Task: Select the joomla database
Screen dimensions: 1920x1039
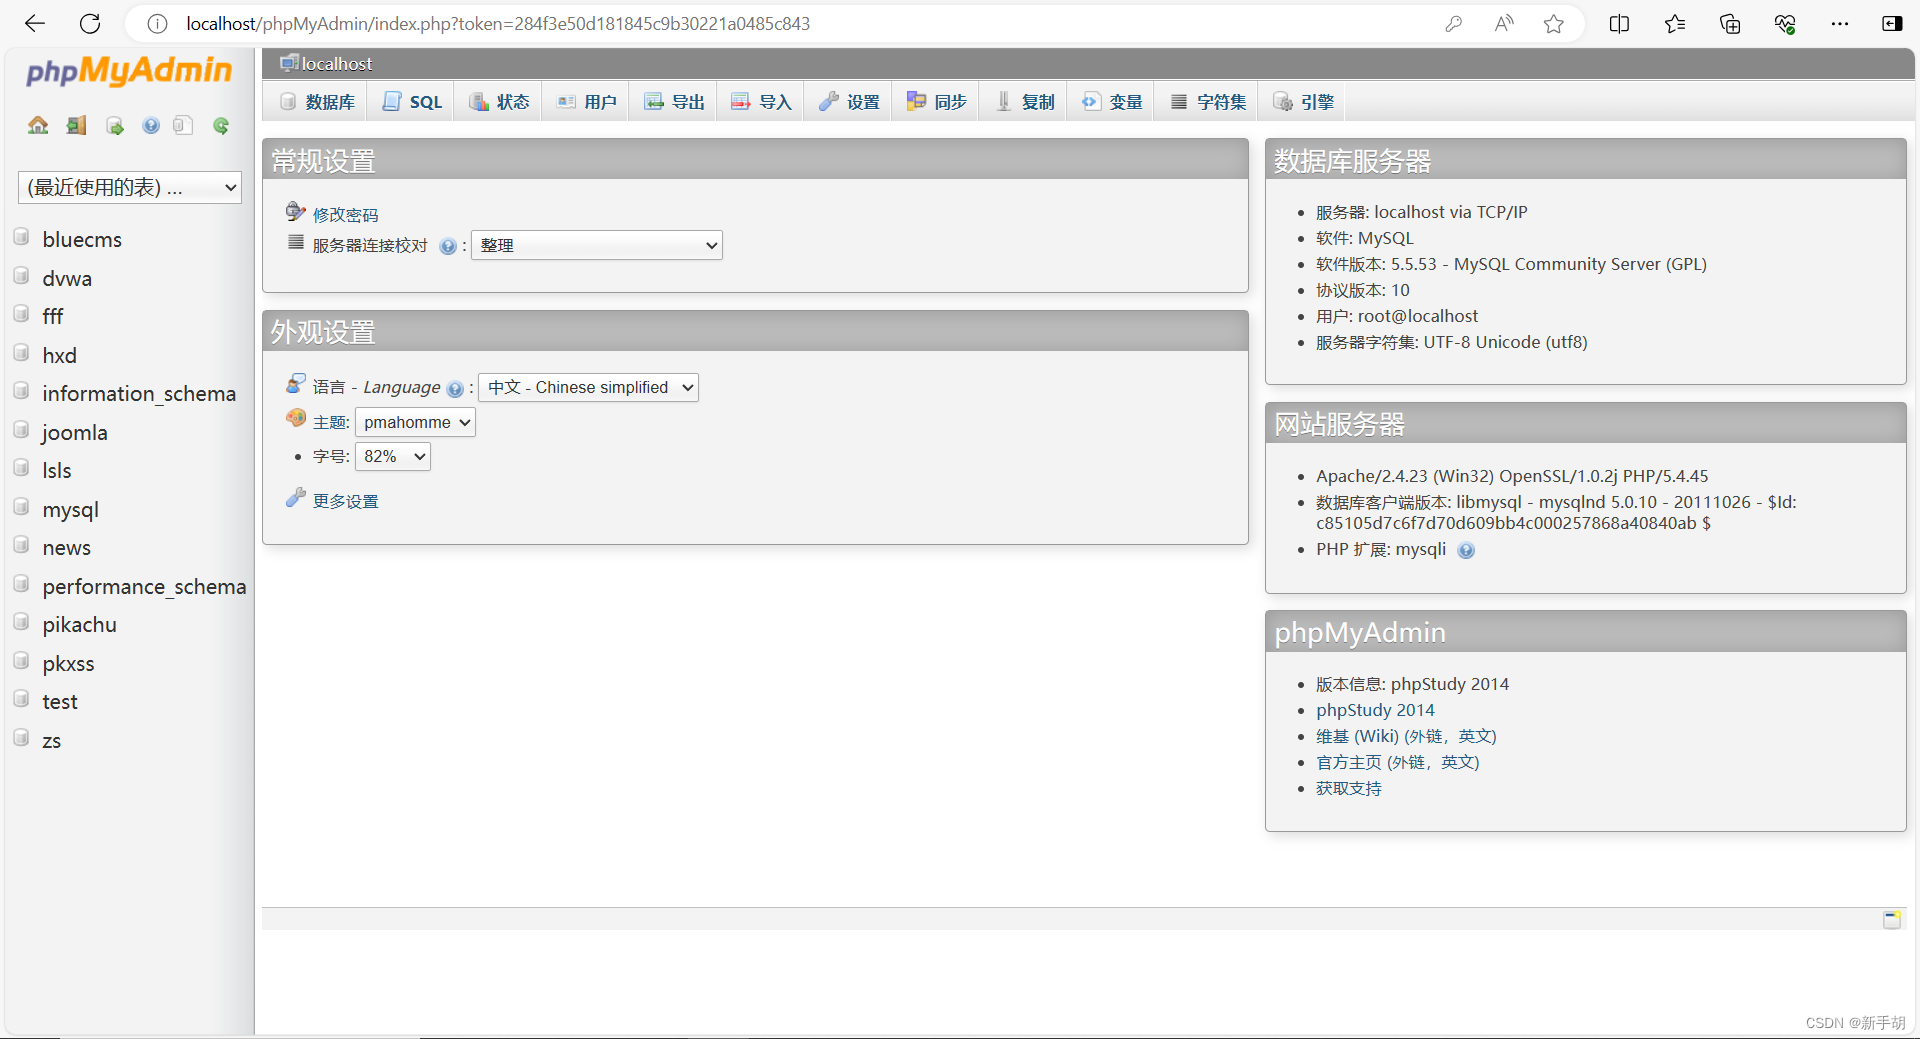Action: 75,433
